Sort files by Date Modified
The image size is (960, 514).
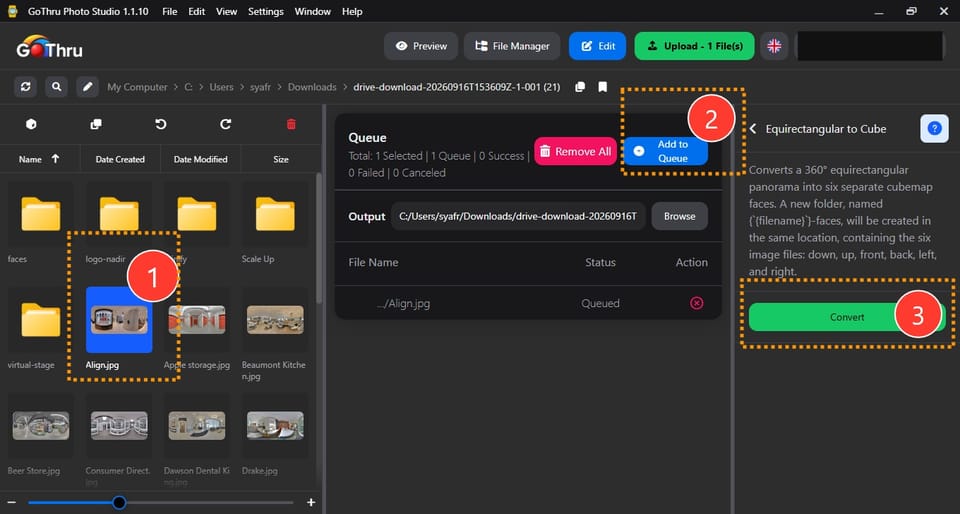(200, 159)
